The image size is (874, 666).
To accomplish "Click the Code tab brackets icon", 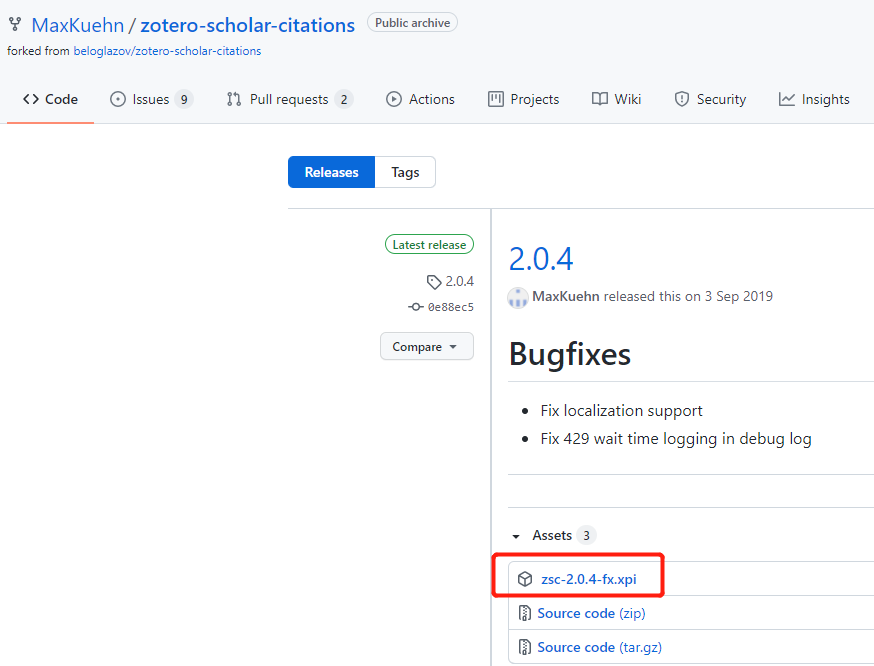I will tap(31, 99).
